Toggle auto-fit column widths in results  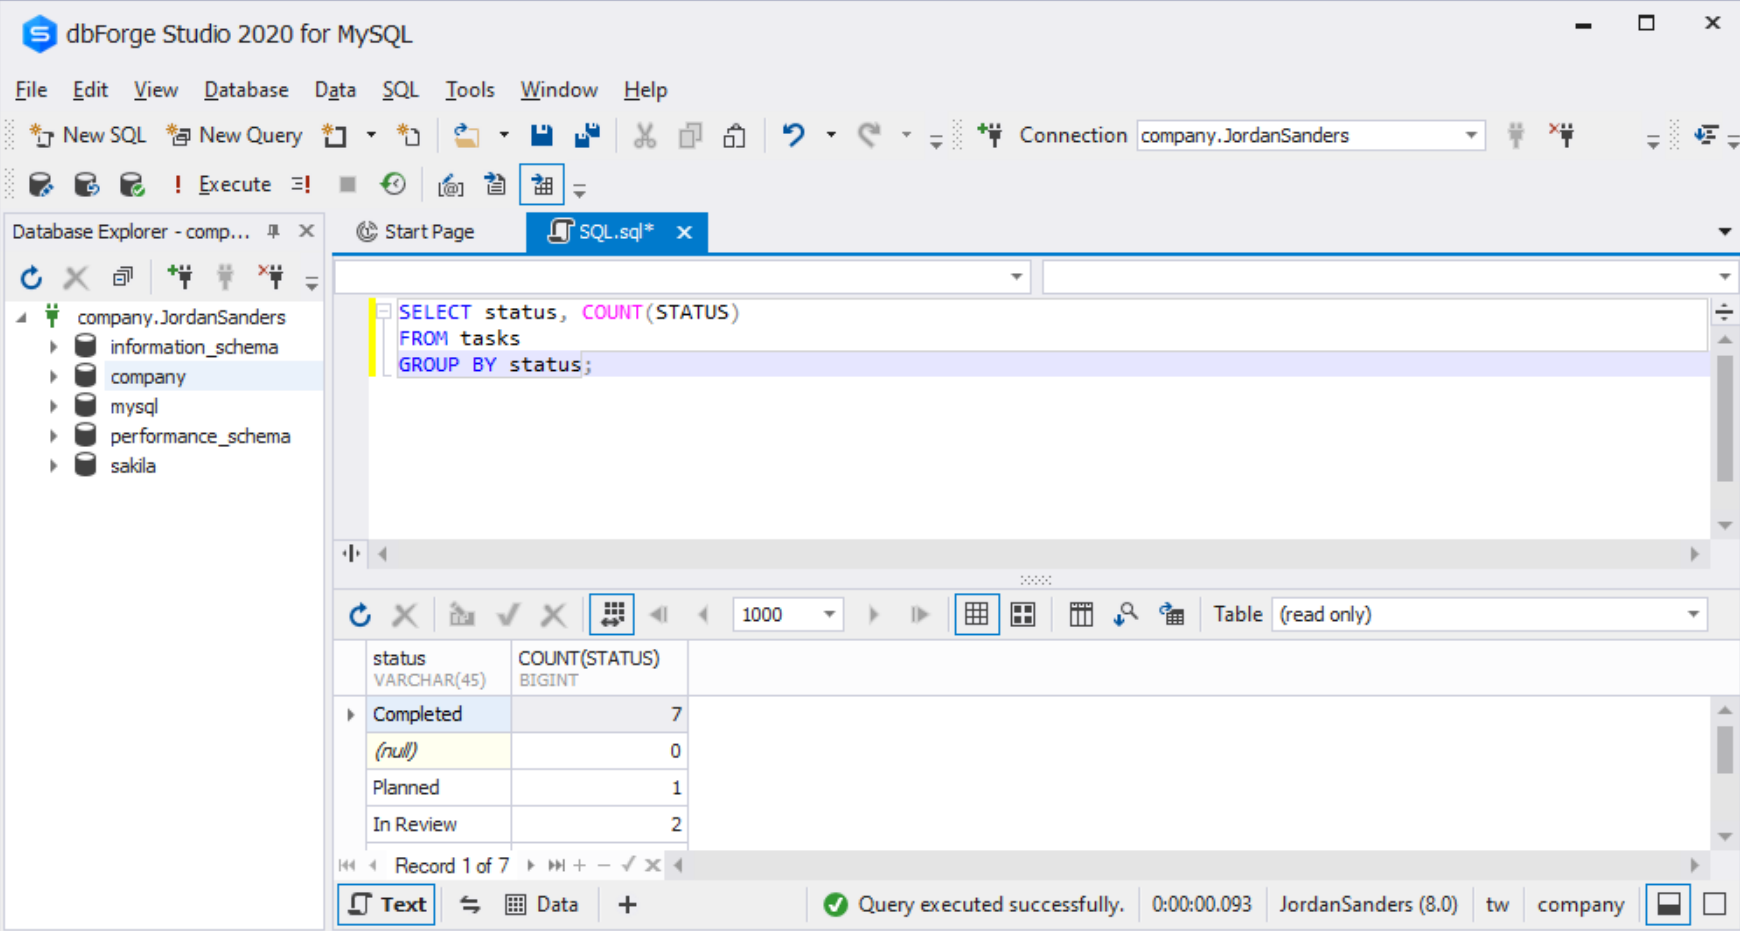(x=612, y=615)
